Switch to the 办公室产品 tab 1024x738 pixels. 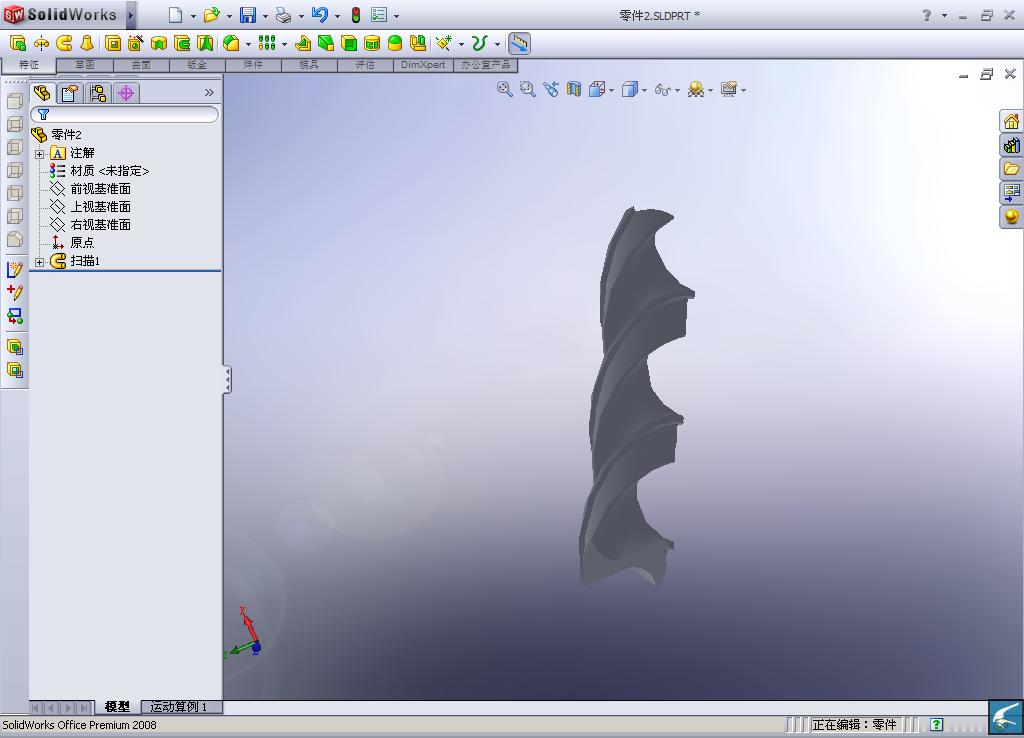coord(486,65)
